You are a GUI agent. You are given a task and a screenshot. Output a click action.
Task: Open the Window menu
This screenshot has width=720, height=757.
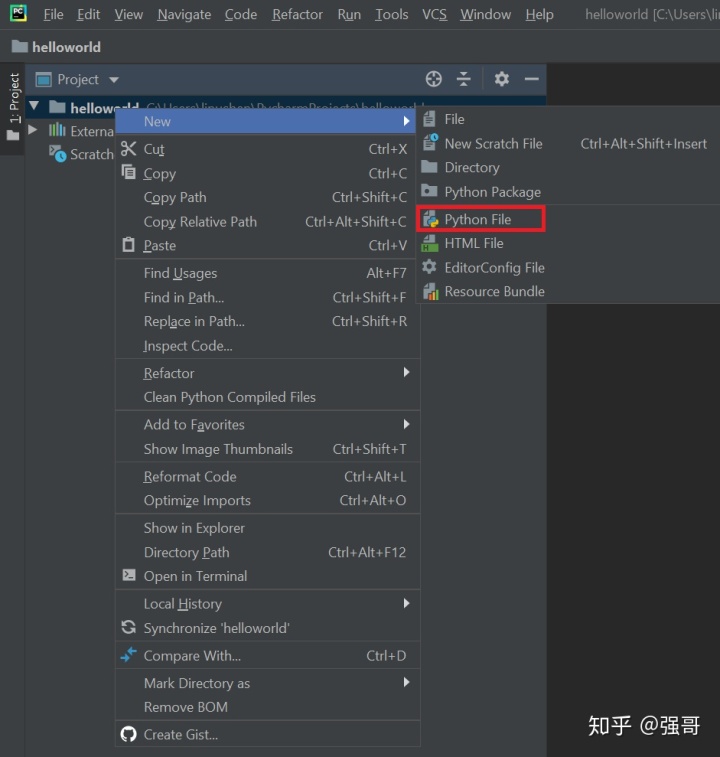coord(485,14)
